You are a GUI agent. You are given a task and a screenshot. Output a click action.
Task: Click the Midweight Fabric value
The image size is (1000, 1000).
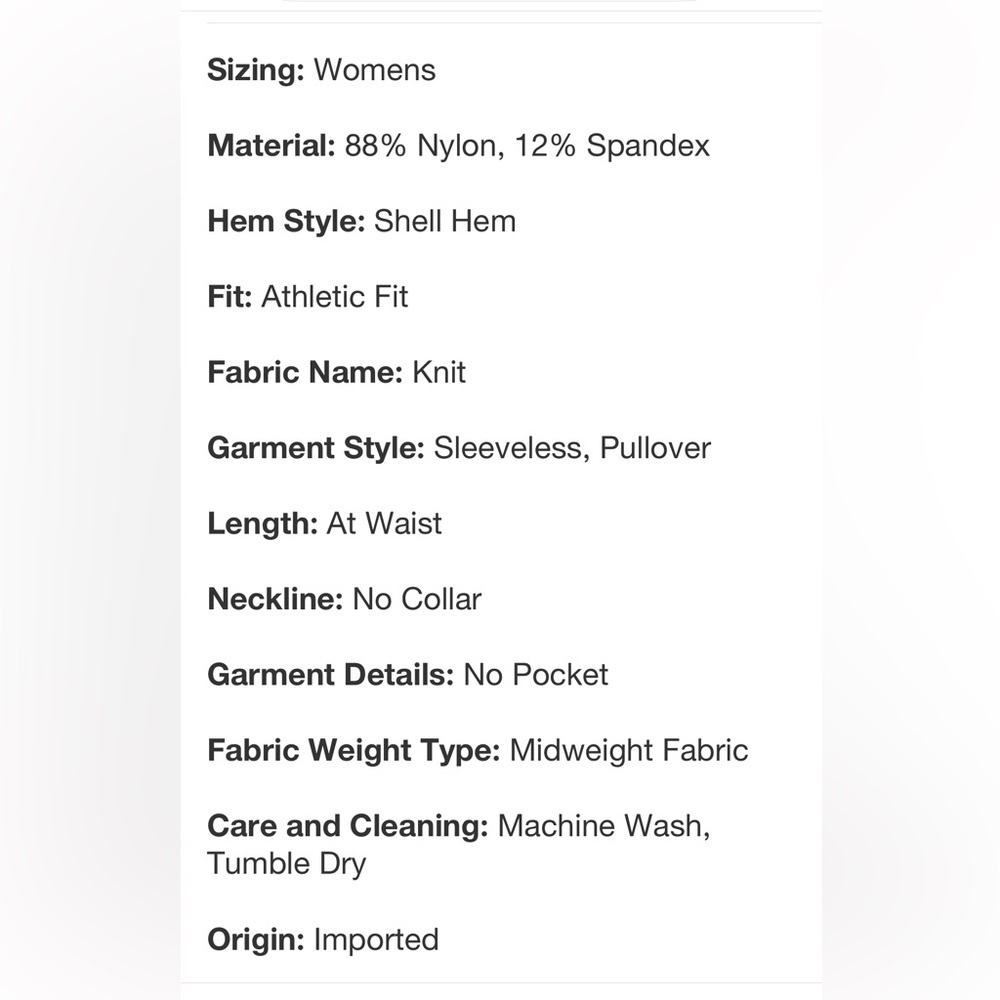629,750
